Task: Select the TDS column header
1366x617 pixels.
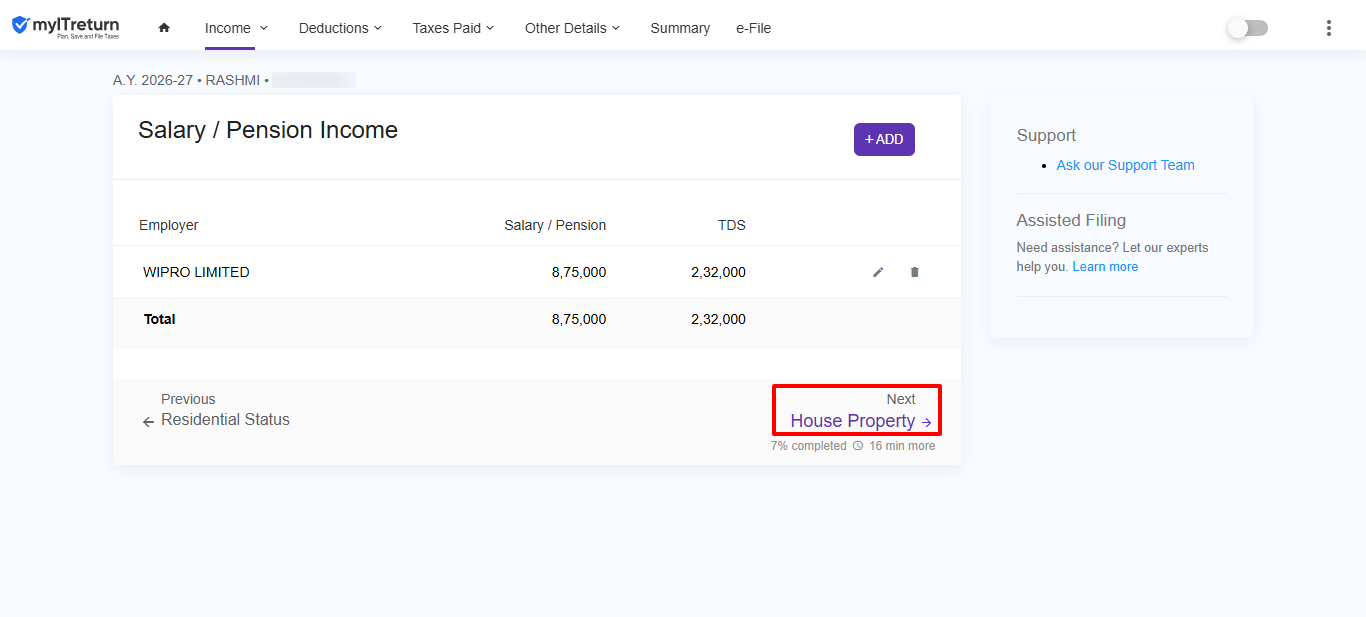Action: tap(732, 225)
